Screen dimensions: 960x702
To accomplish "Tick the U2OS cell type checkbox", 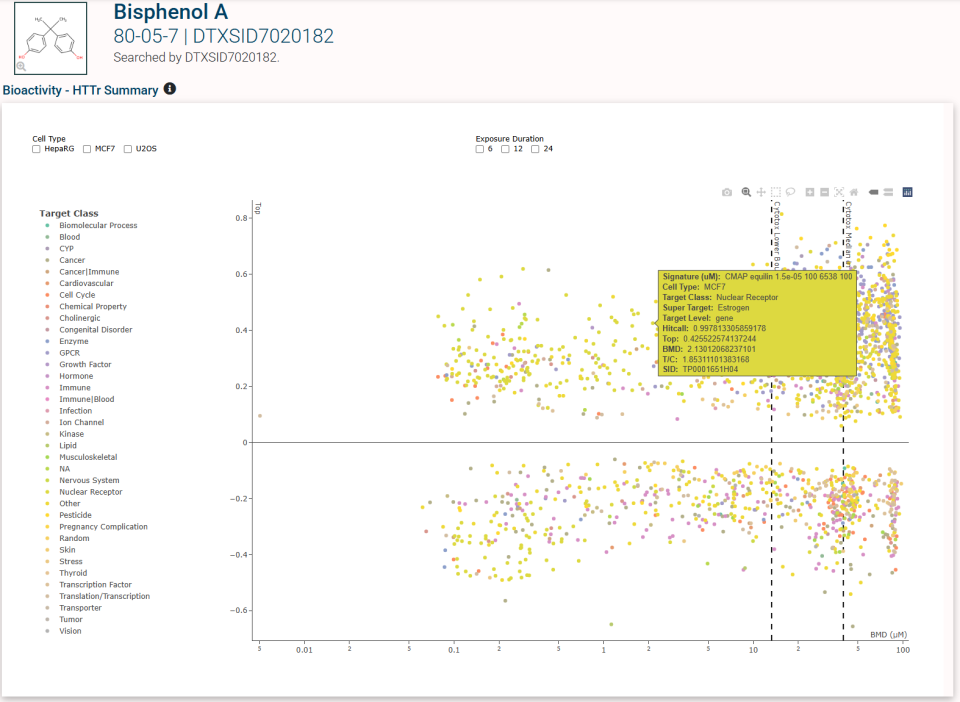I will pos(128,149).
